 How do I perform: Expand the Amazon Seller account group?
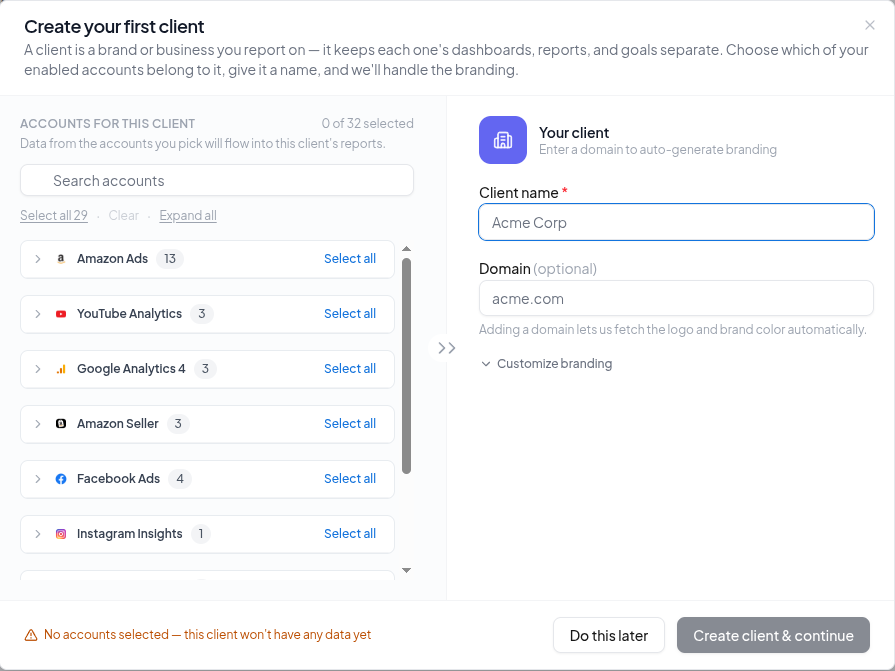38,423
